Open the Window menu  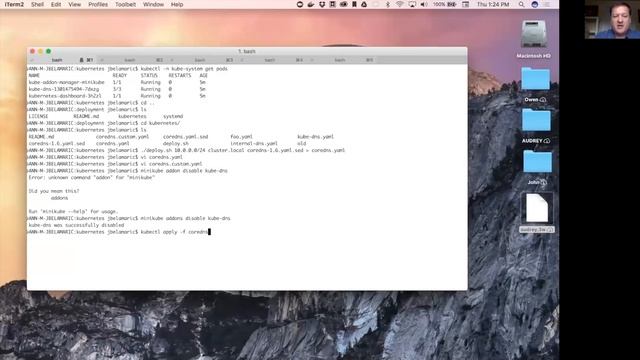153,4
